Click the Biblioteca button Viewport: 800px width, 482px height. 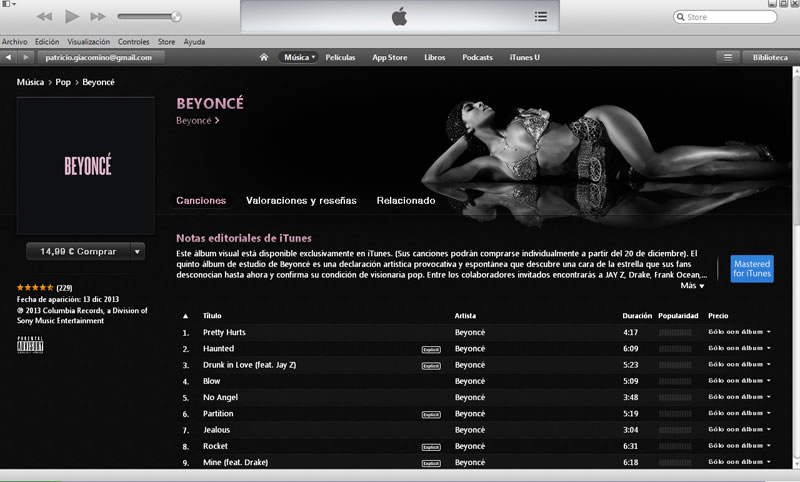[770, 58]
